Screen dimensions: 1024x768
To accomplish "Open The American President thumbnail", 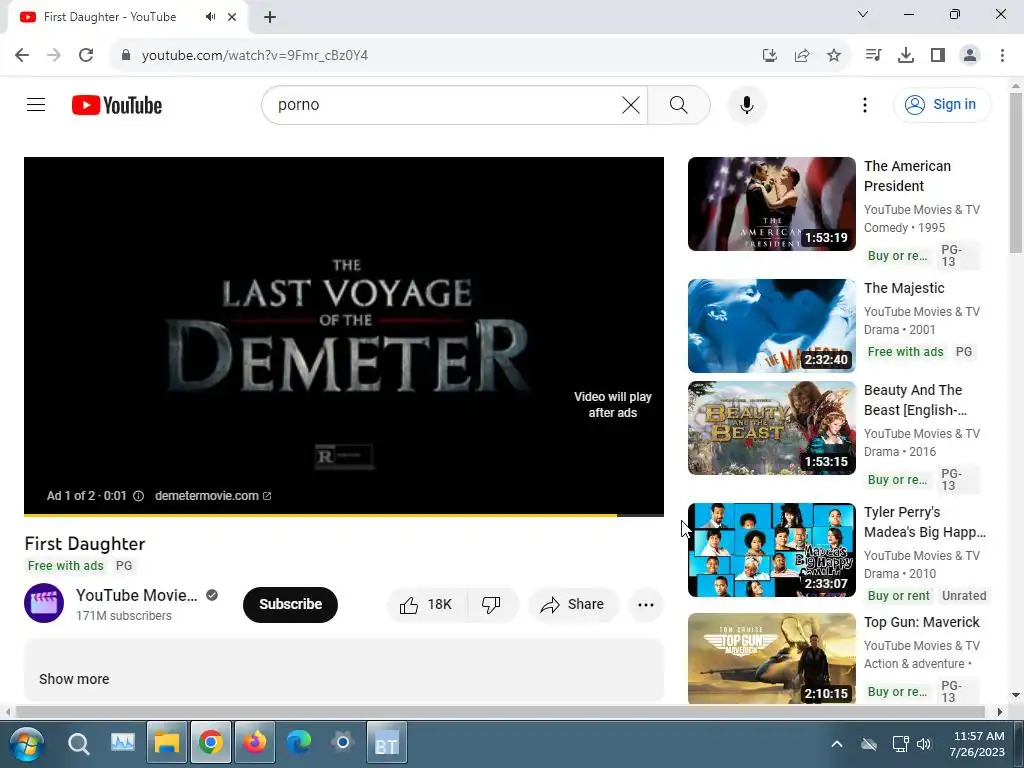I will pyautogui.click(x=771, y=204).
